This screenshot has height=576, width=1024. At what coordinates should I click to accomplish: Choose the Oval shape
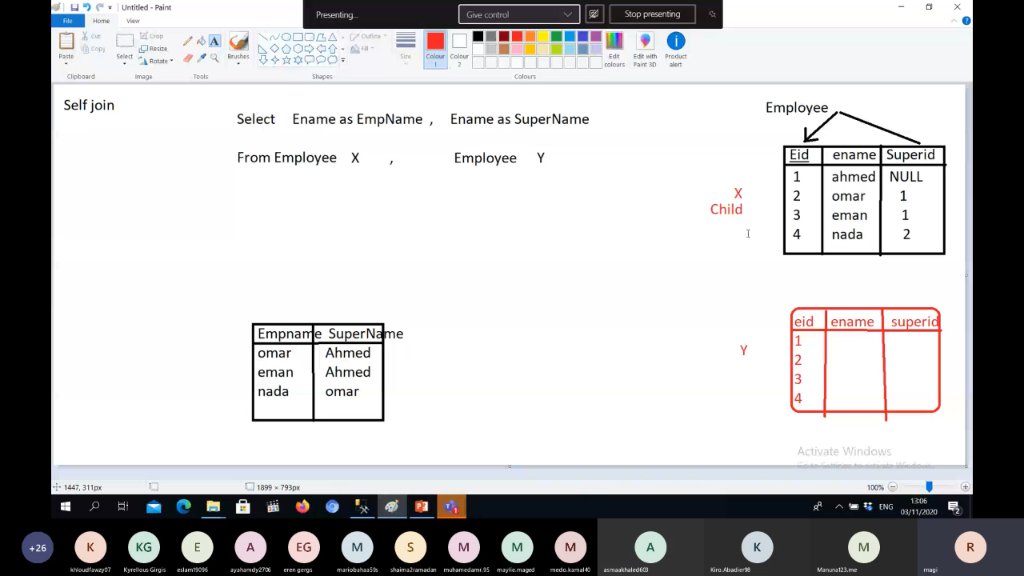(286, 37)
